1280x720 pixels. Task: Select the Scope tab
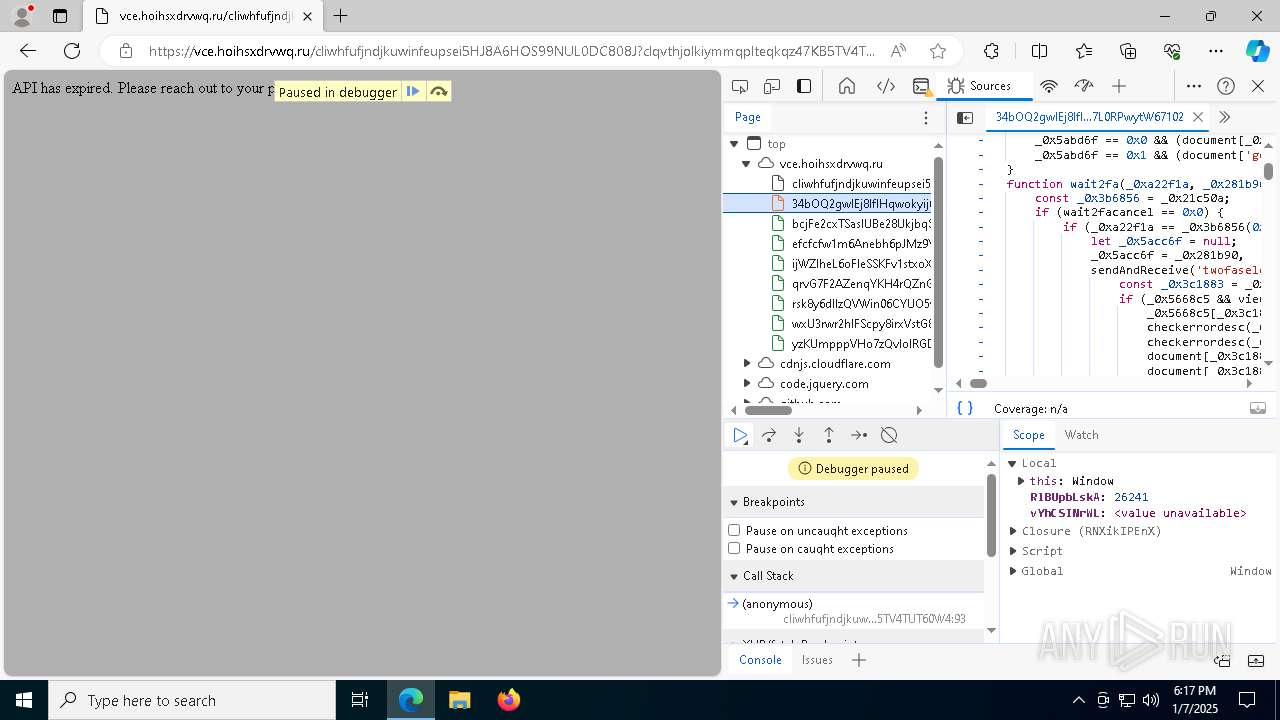coord(1028,435)
